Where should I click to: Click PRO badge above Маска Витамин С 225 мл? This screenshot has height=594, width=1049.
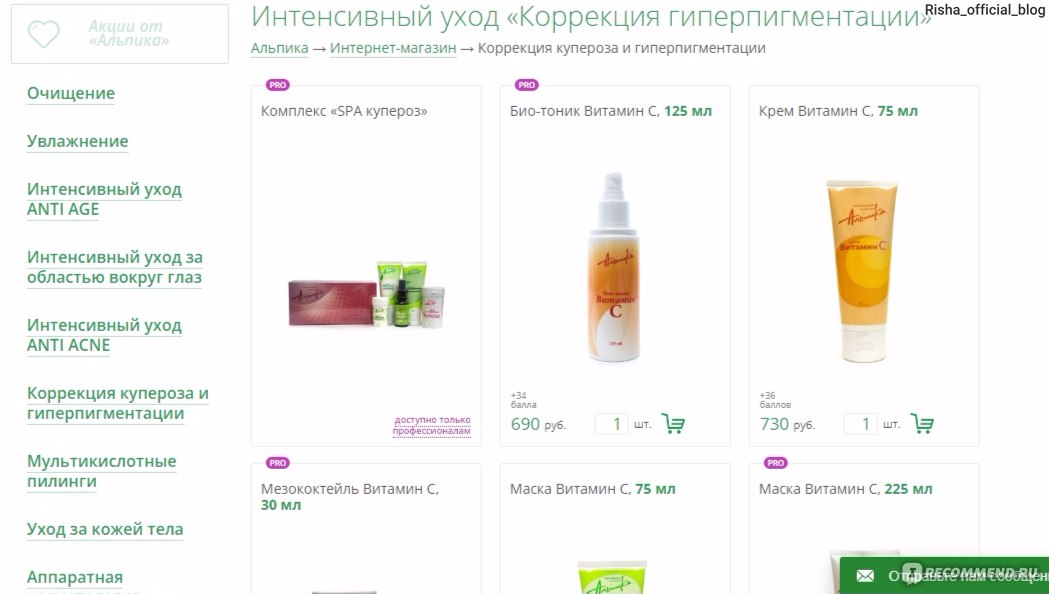tap(775, 463)
